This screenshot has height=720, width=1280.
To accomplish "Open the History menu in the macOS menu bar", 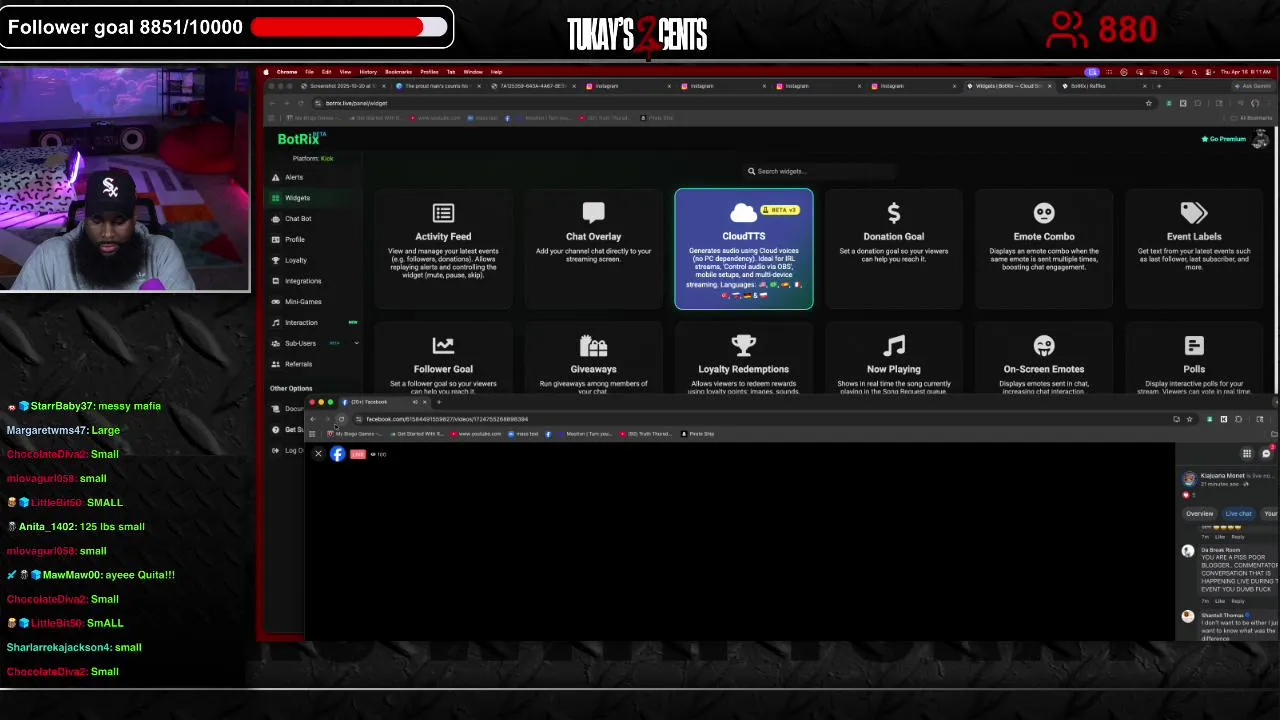I will click(368, 72).
